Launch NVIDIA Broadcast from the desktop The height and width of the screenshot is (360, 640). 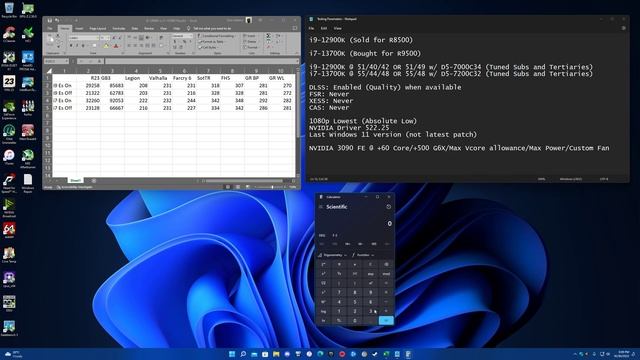pyautogui.click(x=9, y=207)
